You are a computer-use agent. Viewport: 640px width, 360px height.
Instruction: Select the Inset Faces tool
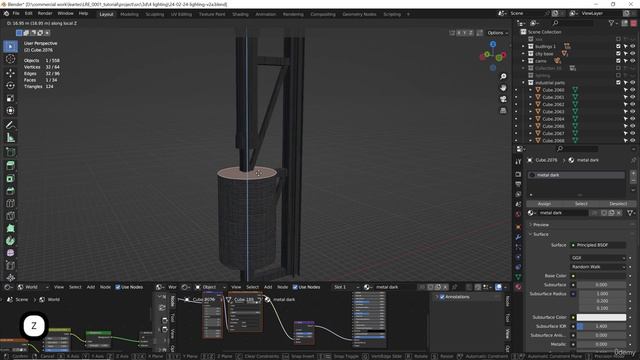pos(11,178)
